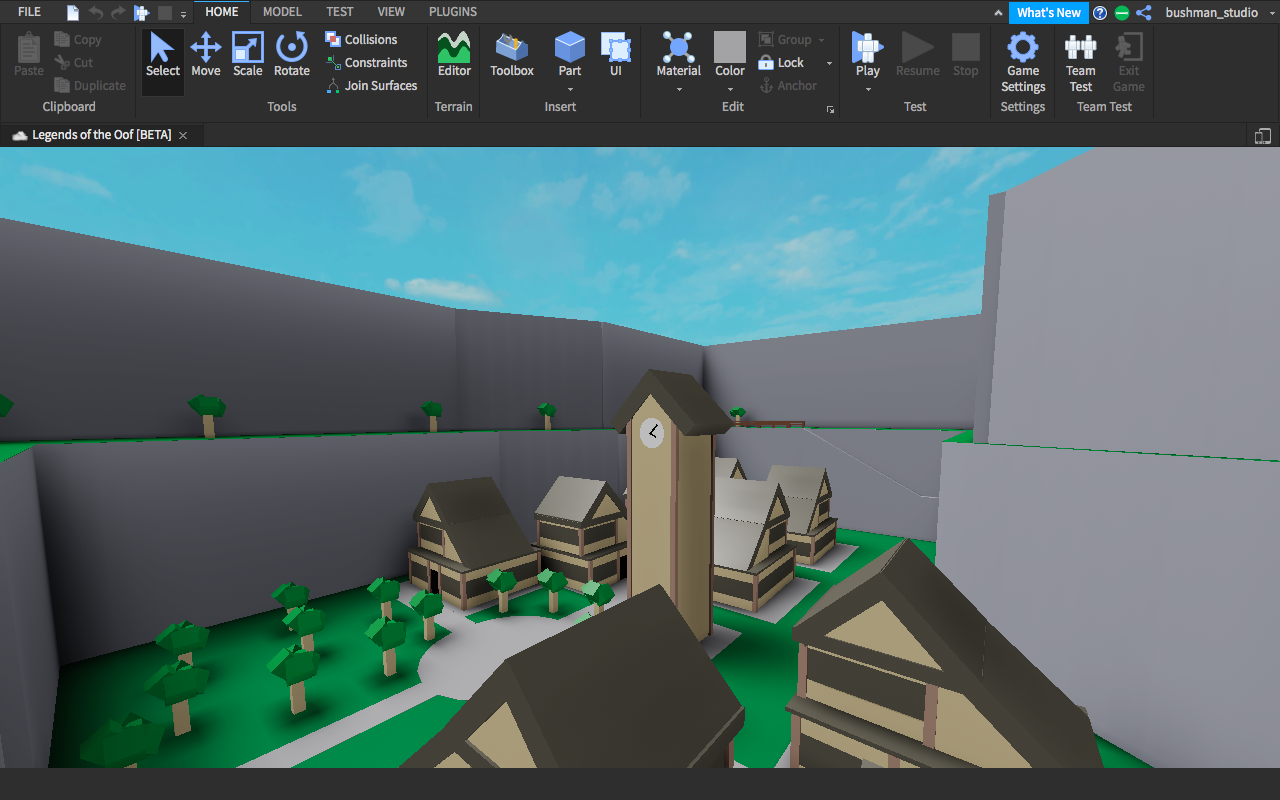Open the PLUGINS ribbon tab
This screenshot has width=1280, height=800.
(453, 12)
